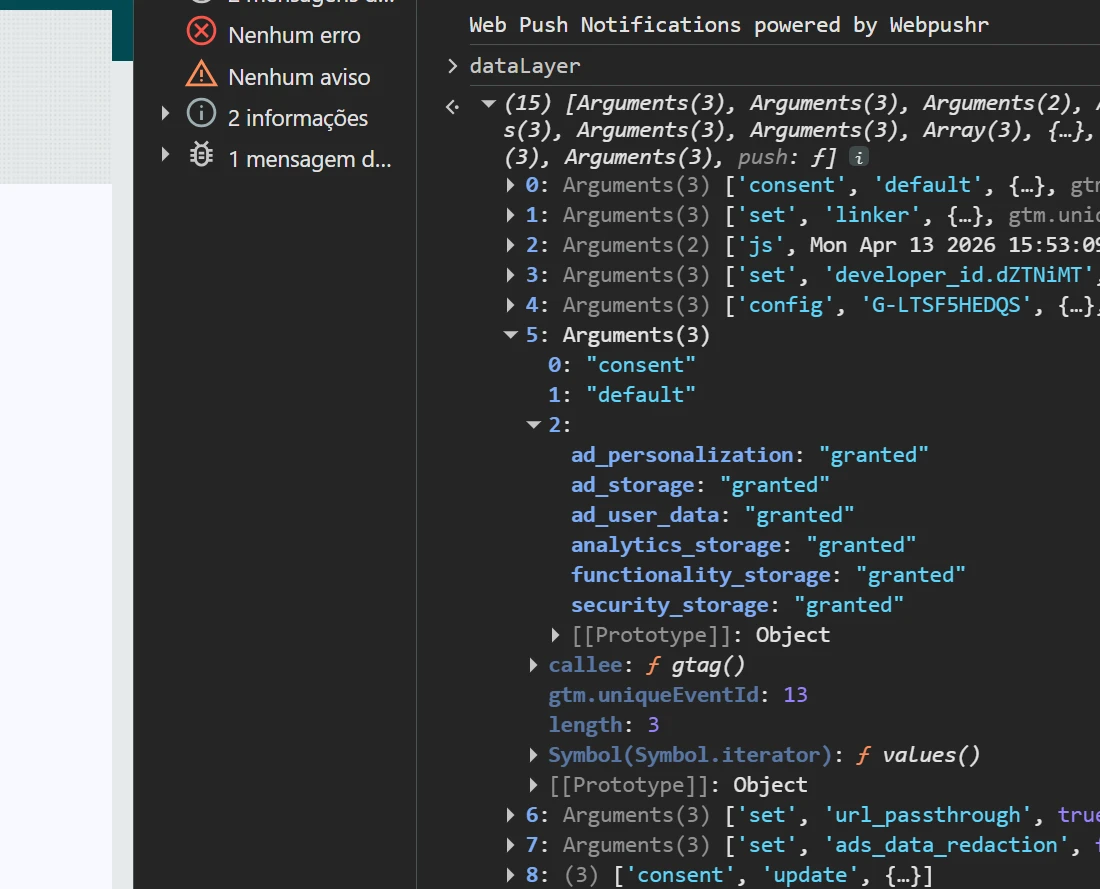The height and width of the screenshot is (889, 1100).
Task: Click the array info badge icon
Action: pos(858,157)
